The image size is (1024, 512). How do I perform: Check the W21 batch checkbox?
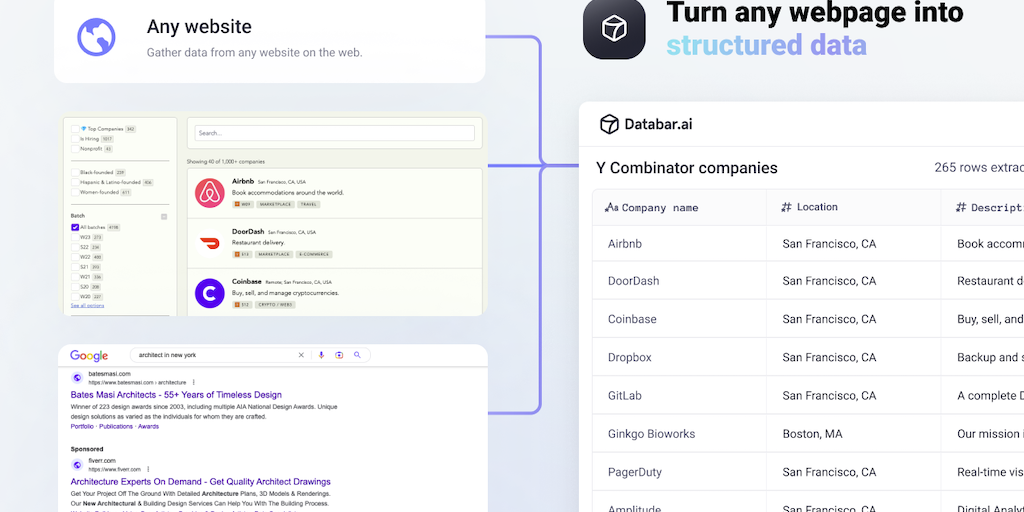[75, 277]
